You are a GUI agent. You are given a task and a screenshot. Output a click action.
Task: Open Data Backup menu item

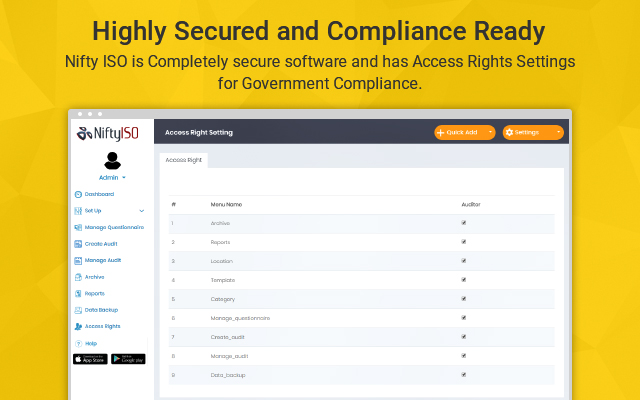(x=101, y=310)
